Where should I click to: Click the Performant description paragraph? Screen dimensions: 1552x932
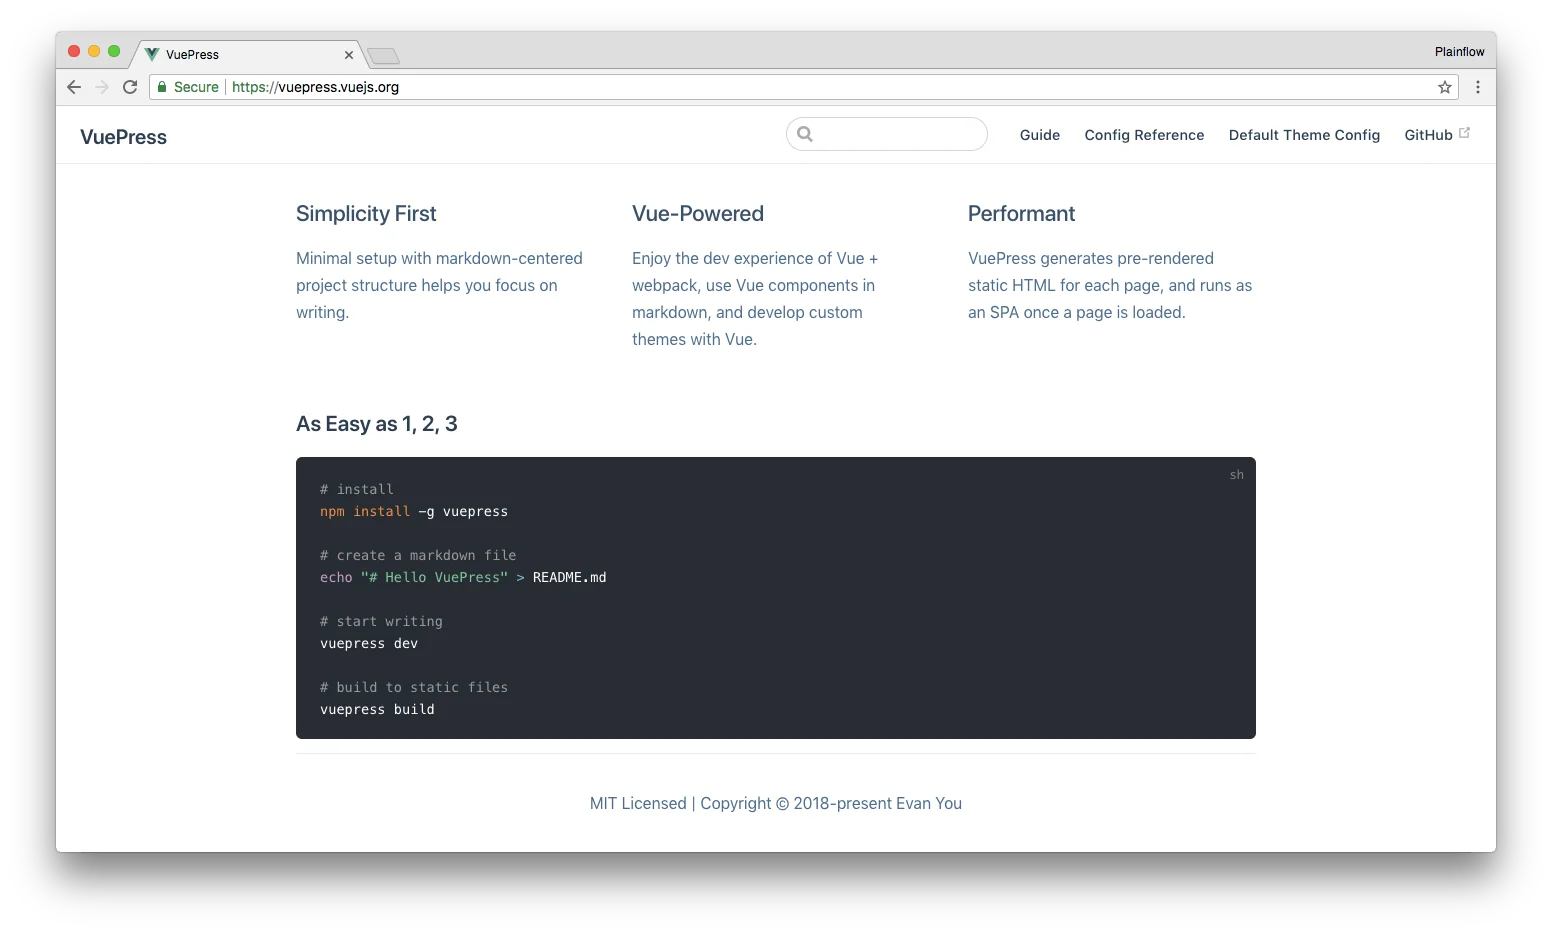tap(1110, 285)
